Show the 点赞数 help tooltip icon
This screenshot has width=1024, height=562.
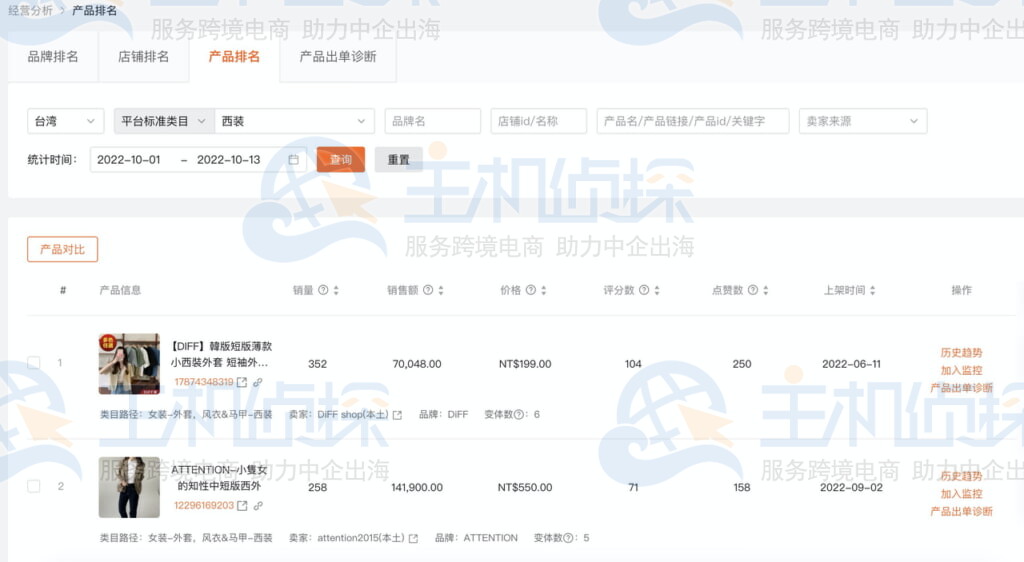753,290
